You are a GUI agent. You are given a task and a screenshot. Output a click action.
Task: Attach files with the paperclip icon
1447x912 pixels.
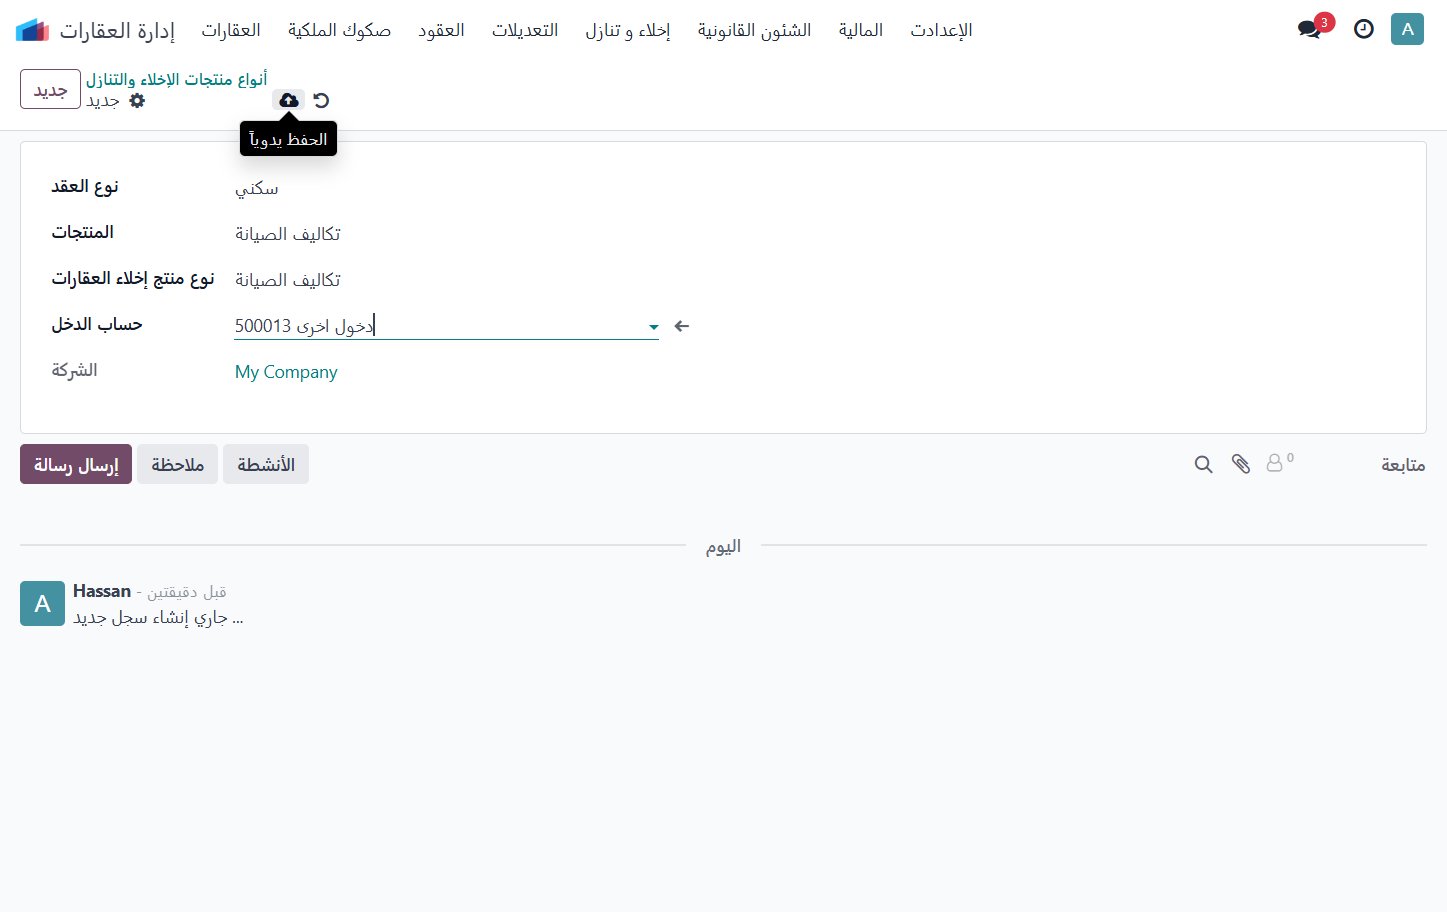[1241, 464]
